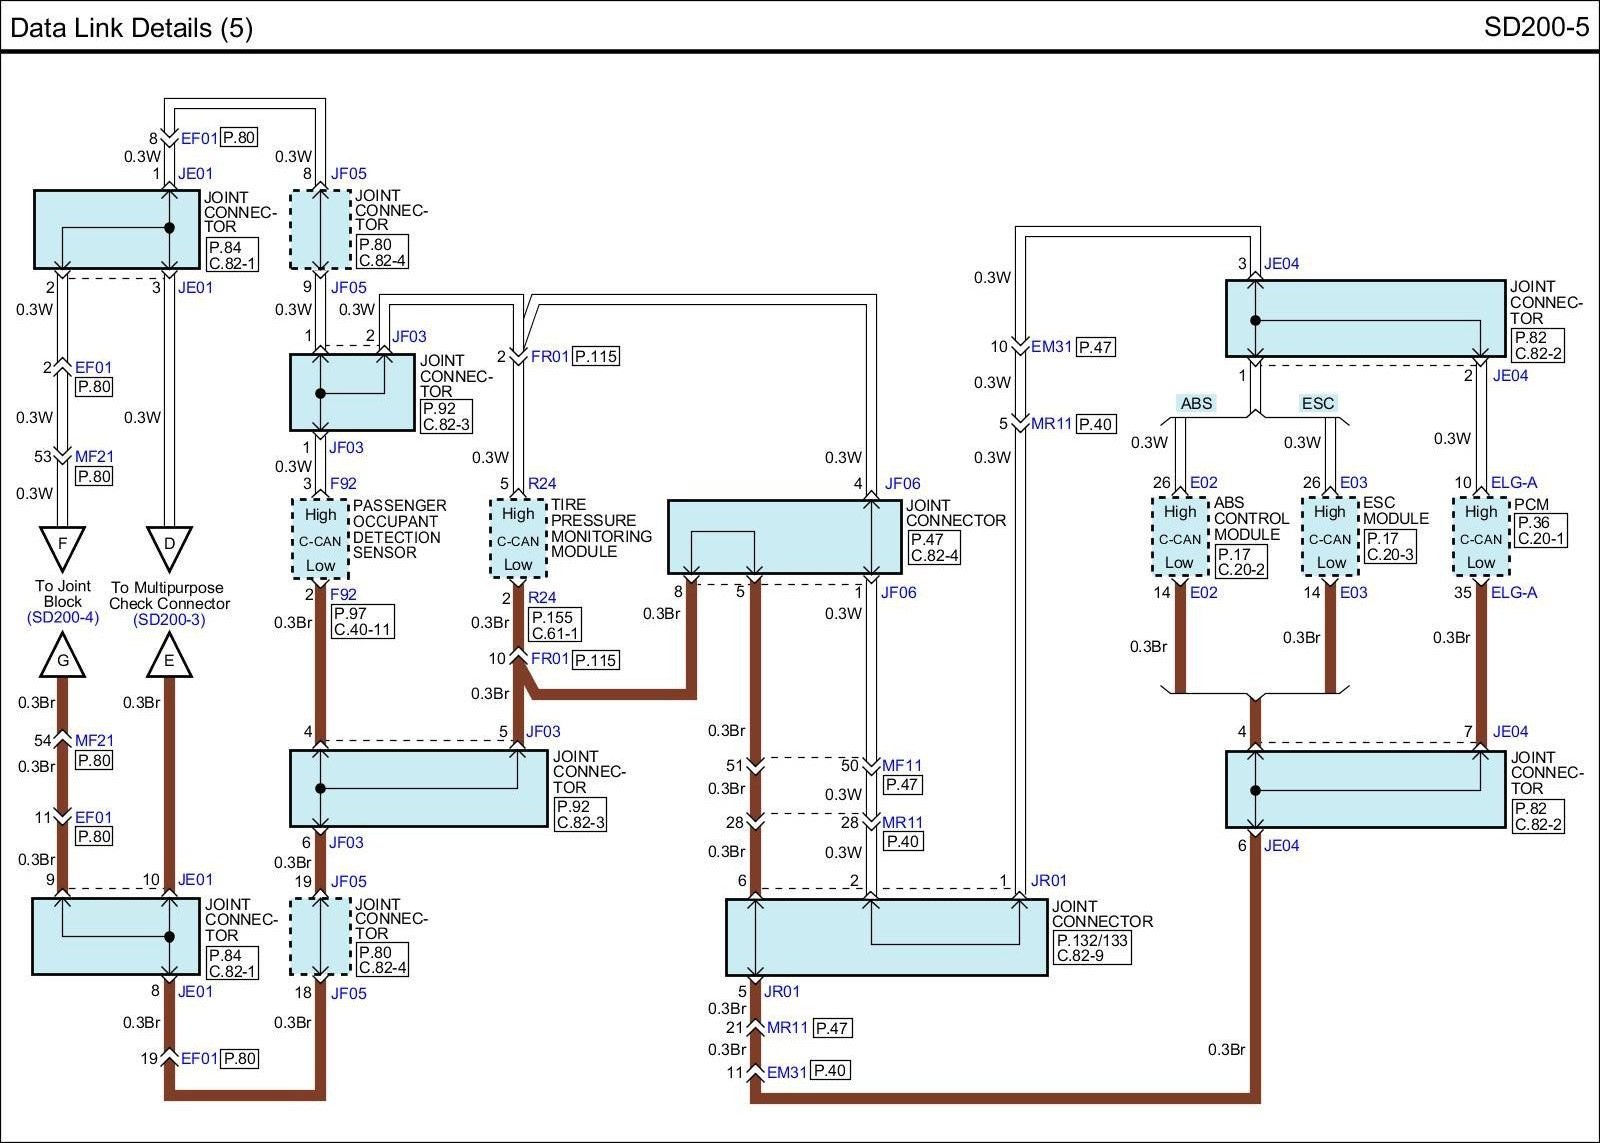This screenshot has width=1600, height=1143.
Task: Select the triangle E connector symbol
Action: click(x=169, y=658)
